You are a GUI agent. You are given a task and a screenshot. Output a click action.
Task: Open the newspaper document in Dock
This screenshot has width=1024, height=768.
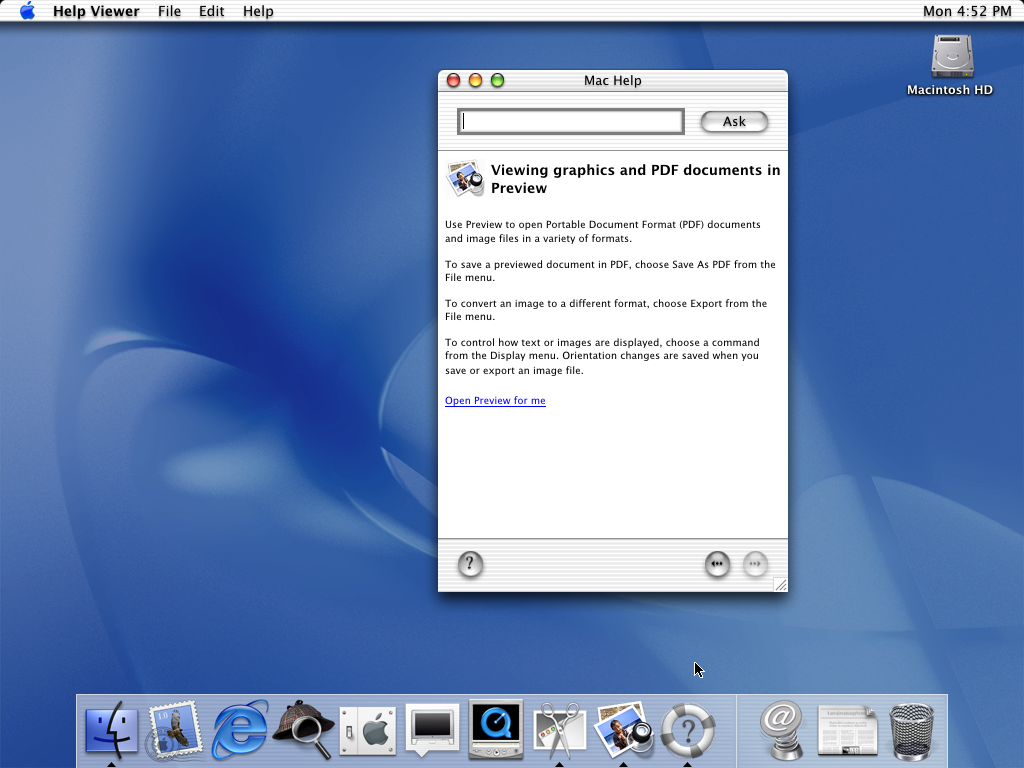point(847,729)
